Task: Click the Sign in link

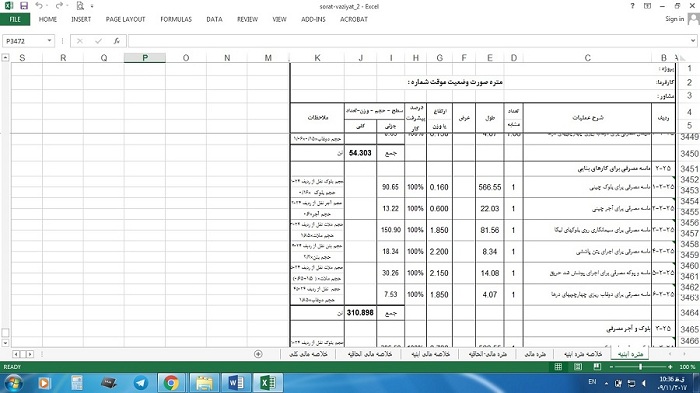Action: point(674,19)
